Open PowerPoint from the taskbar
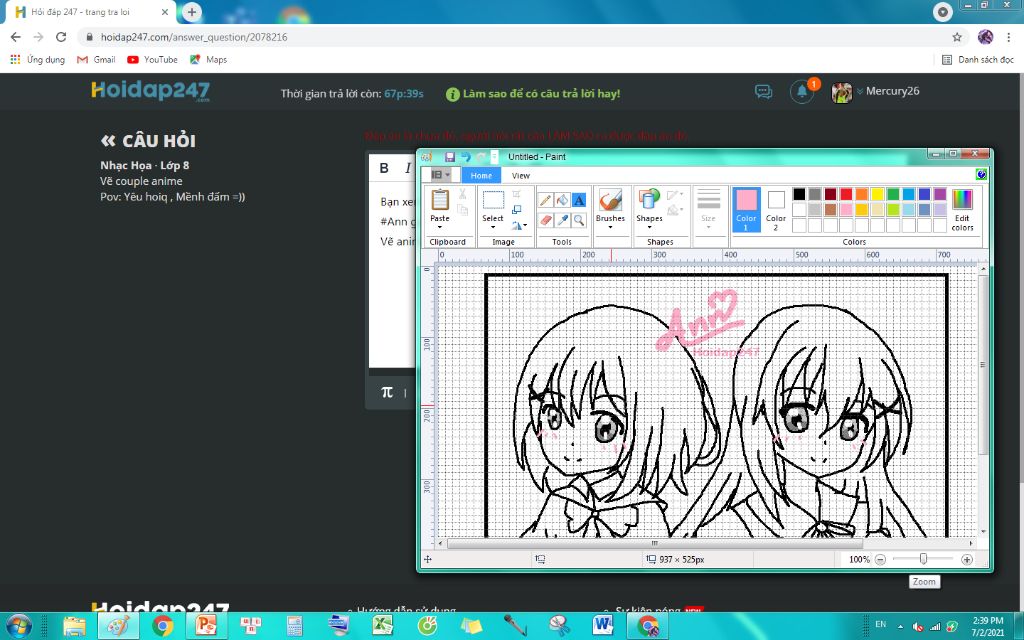Viewport: 1024px width, 640px height. (x=206, y=626)
